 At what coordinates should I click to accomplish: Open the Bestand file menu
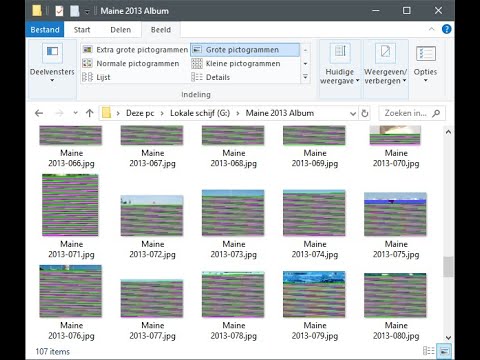pyautogui.click(x=45, y=30)
